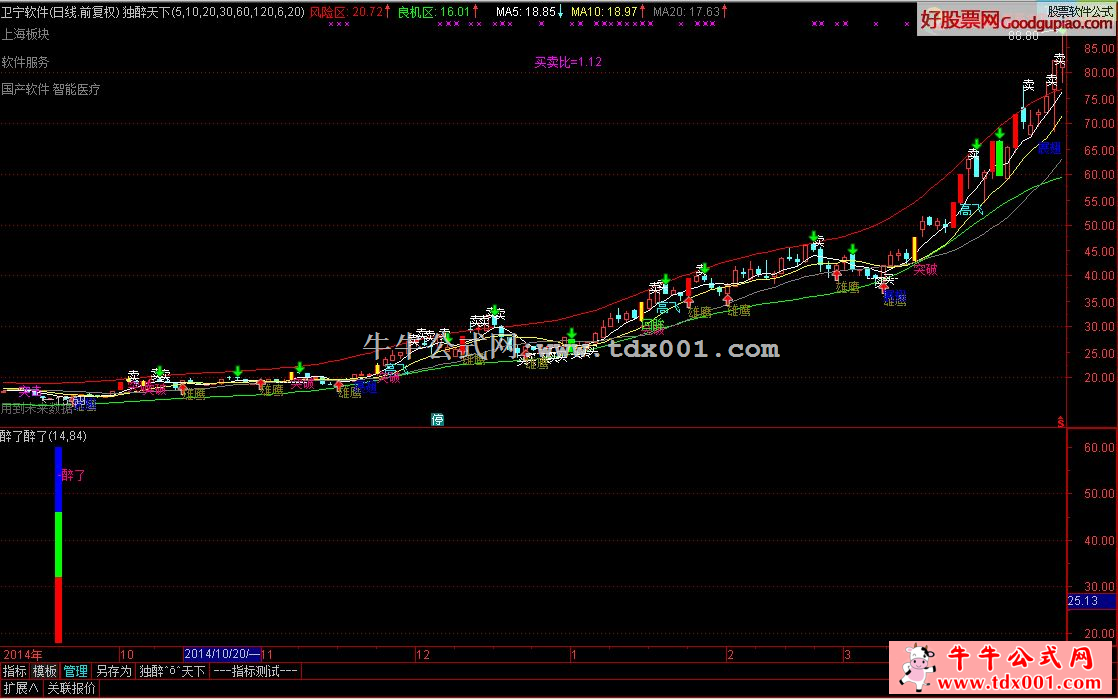
Task: Click the 2014/10/20 highlighted date marker
Action: (222, 654)
